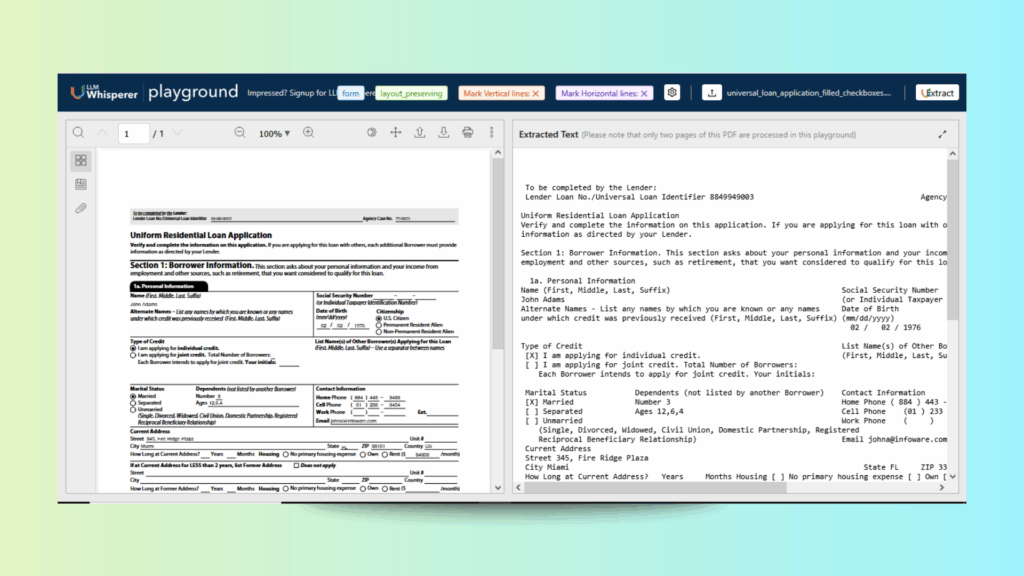Viewport: 1024px width, 576px height.
Task: Open settings gear in top bar
Action: click(x=673, y=93)
